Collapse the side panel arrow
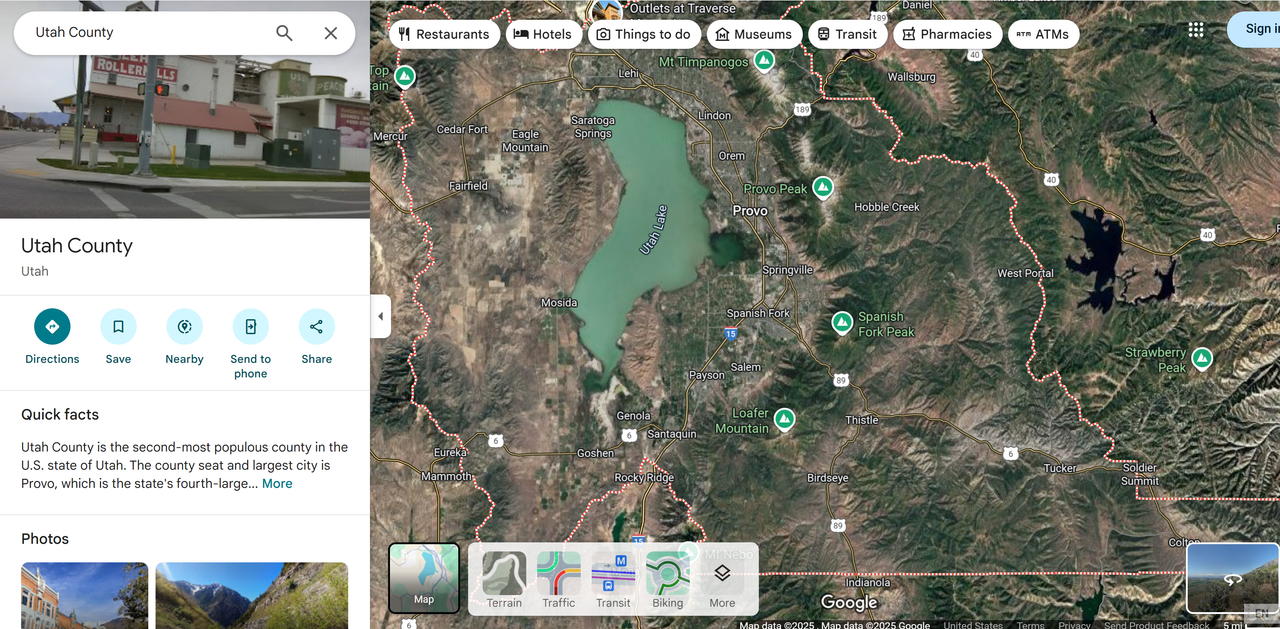This screenshot has width=1280, height=629. click(380, 317)
